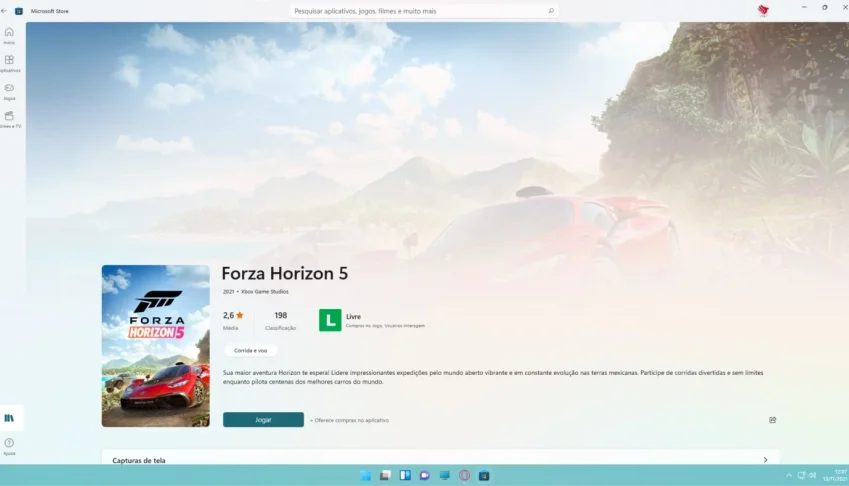Open the Chat taskbar icon
The height and width of the screenshot is (486, 849).
424,476
